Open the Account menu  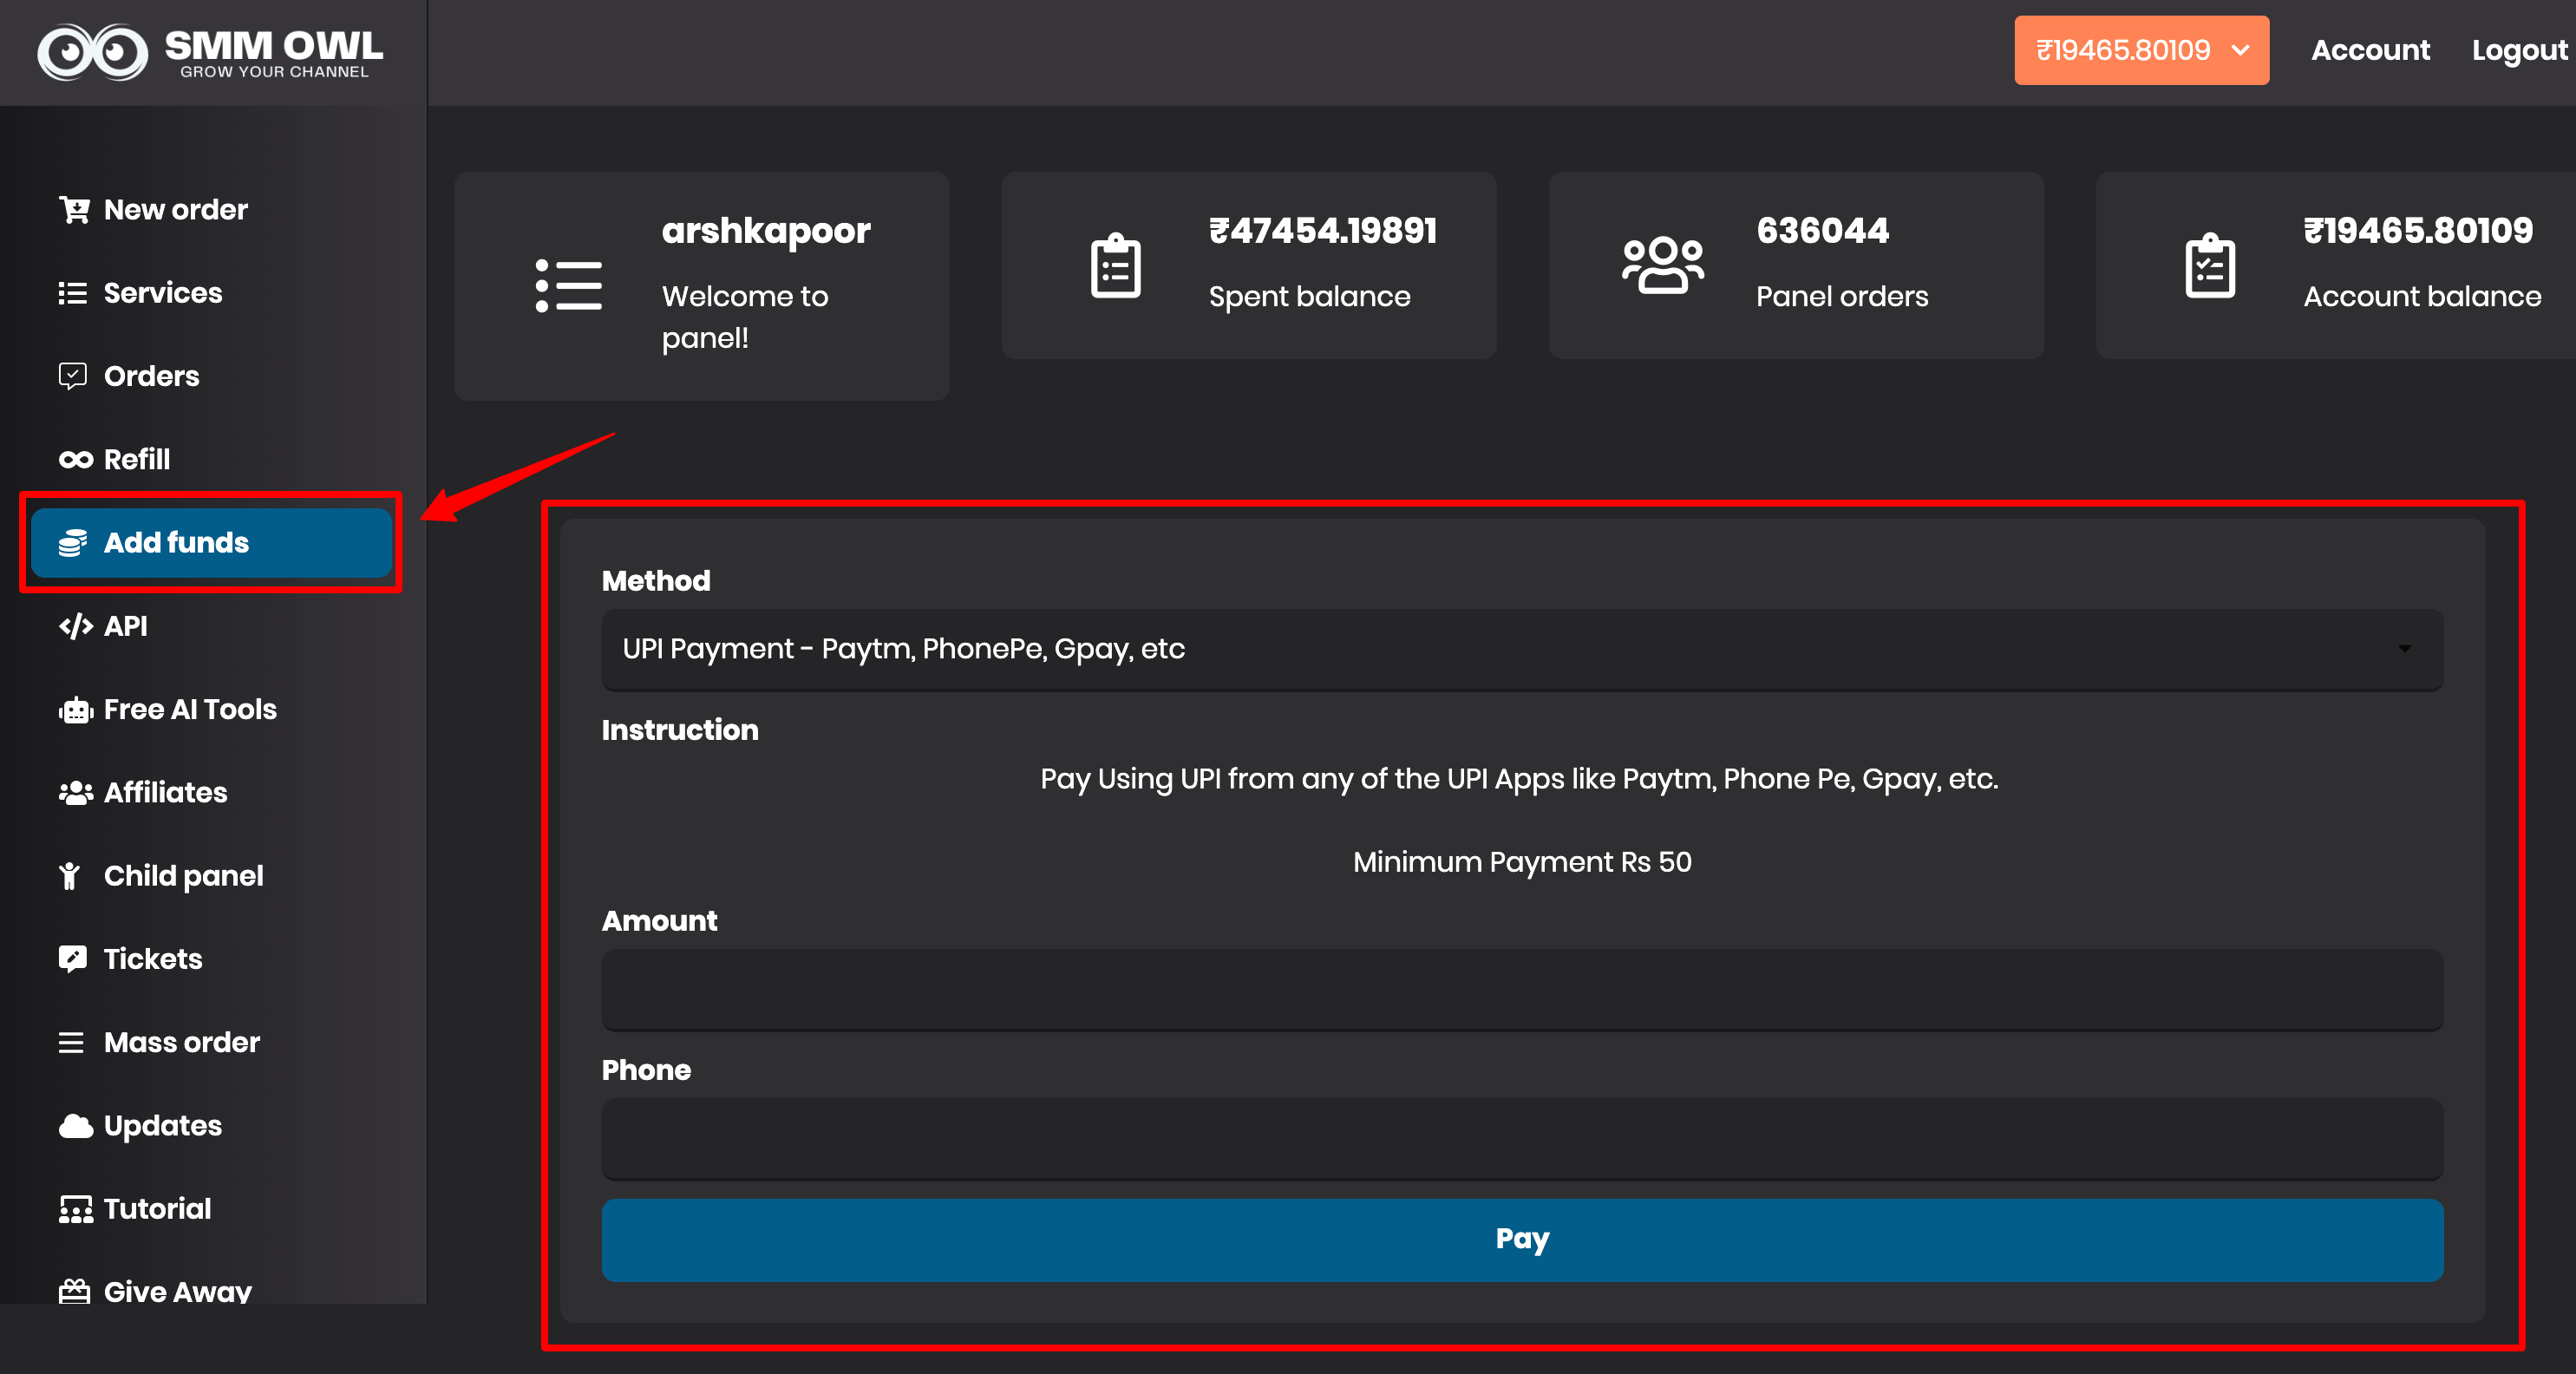[x=2370, y=50]
